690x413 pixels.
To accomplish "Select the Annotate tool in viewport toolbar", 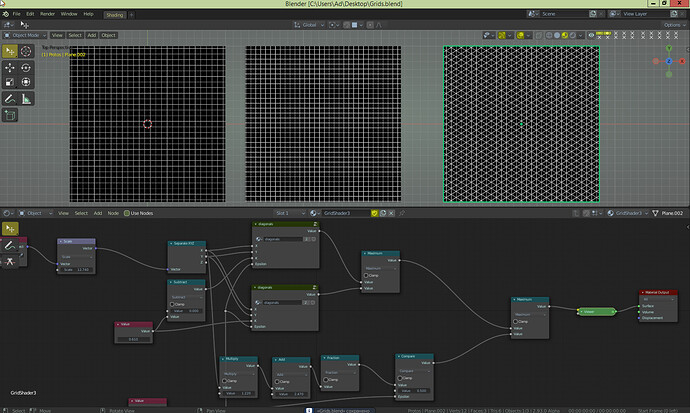I will coord(10,99).
